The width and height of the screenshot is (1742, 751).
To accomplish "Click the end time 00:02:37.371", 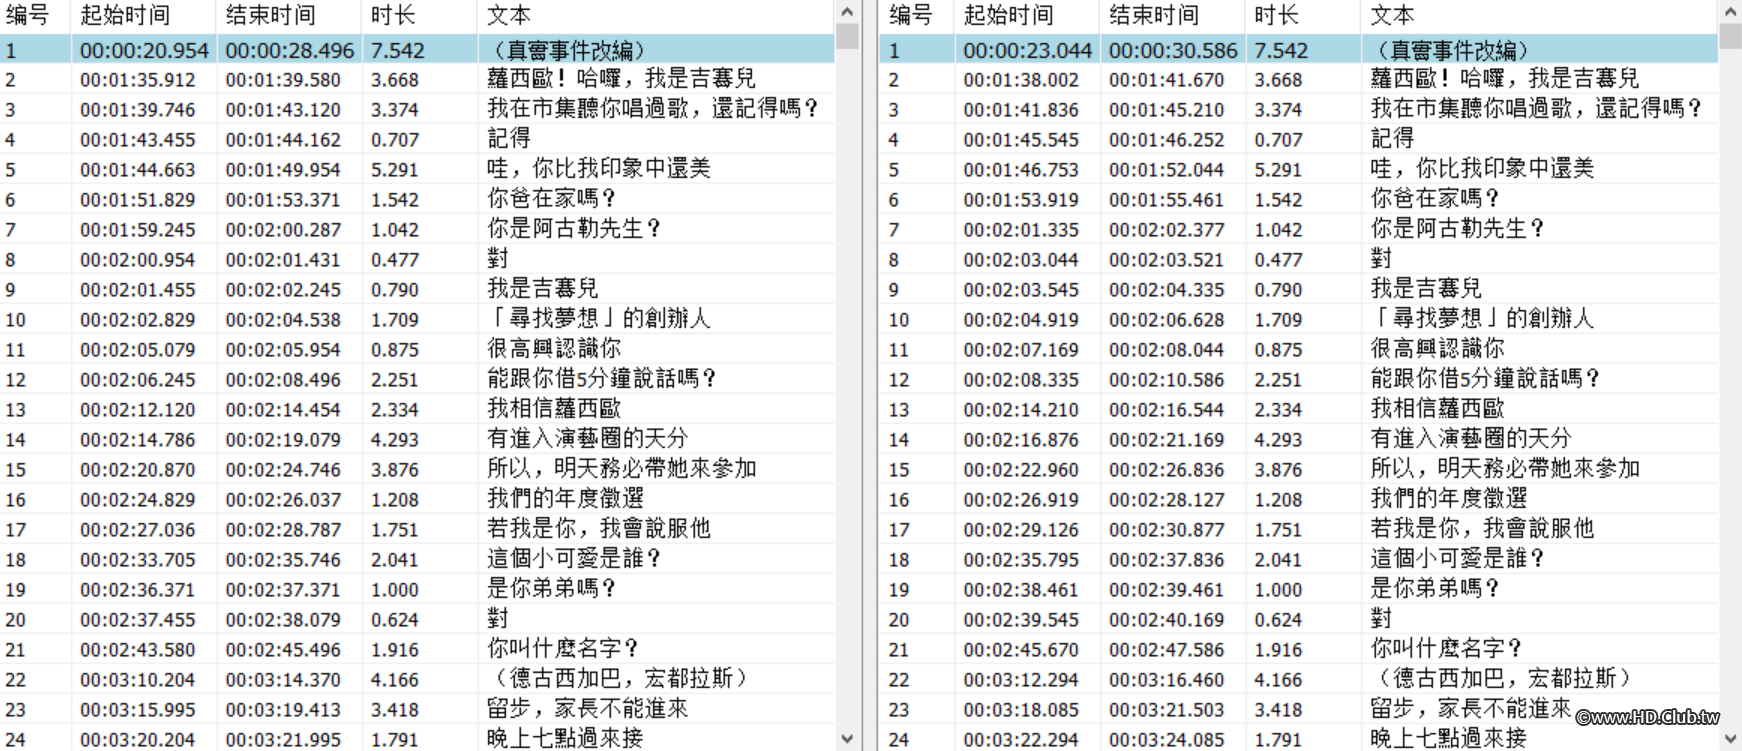I will [283, 590].
